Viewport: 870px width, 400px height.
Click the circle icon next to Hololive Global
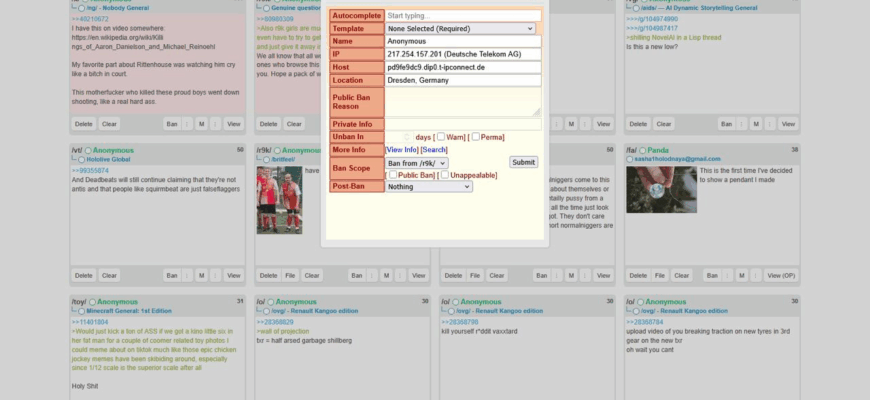click(x=77, y=159)
